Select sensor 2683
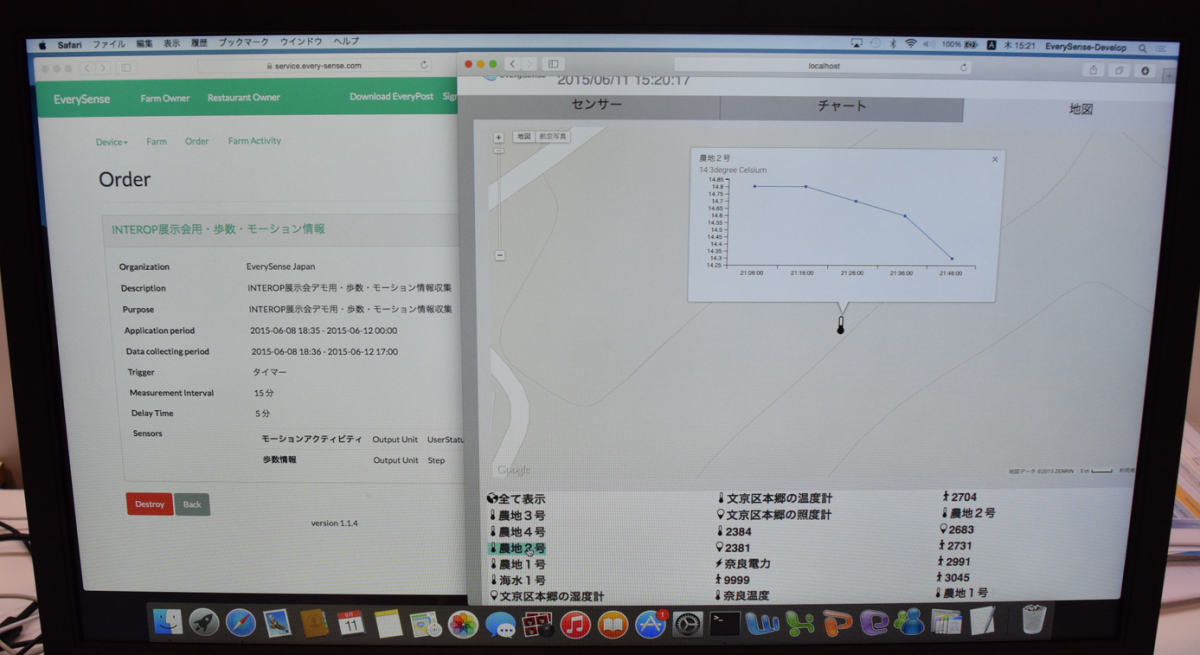The height and width of the screenshot is (655, 1200). pyautogui.click(x=958, y=529)
